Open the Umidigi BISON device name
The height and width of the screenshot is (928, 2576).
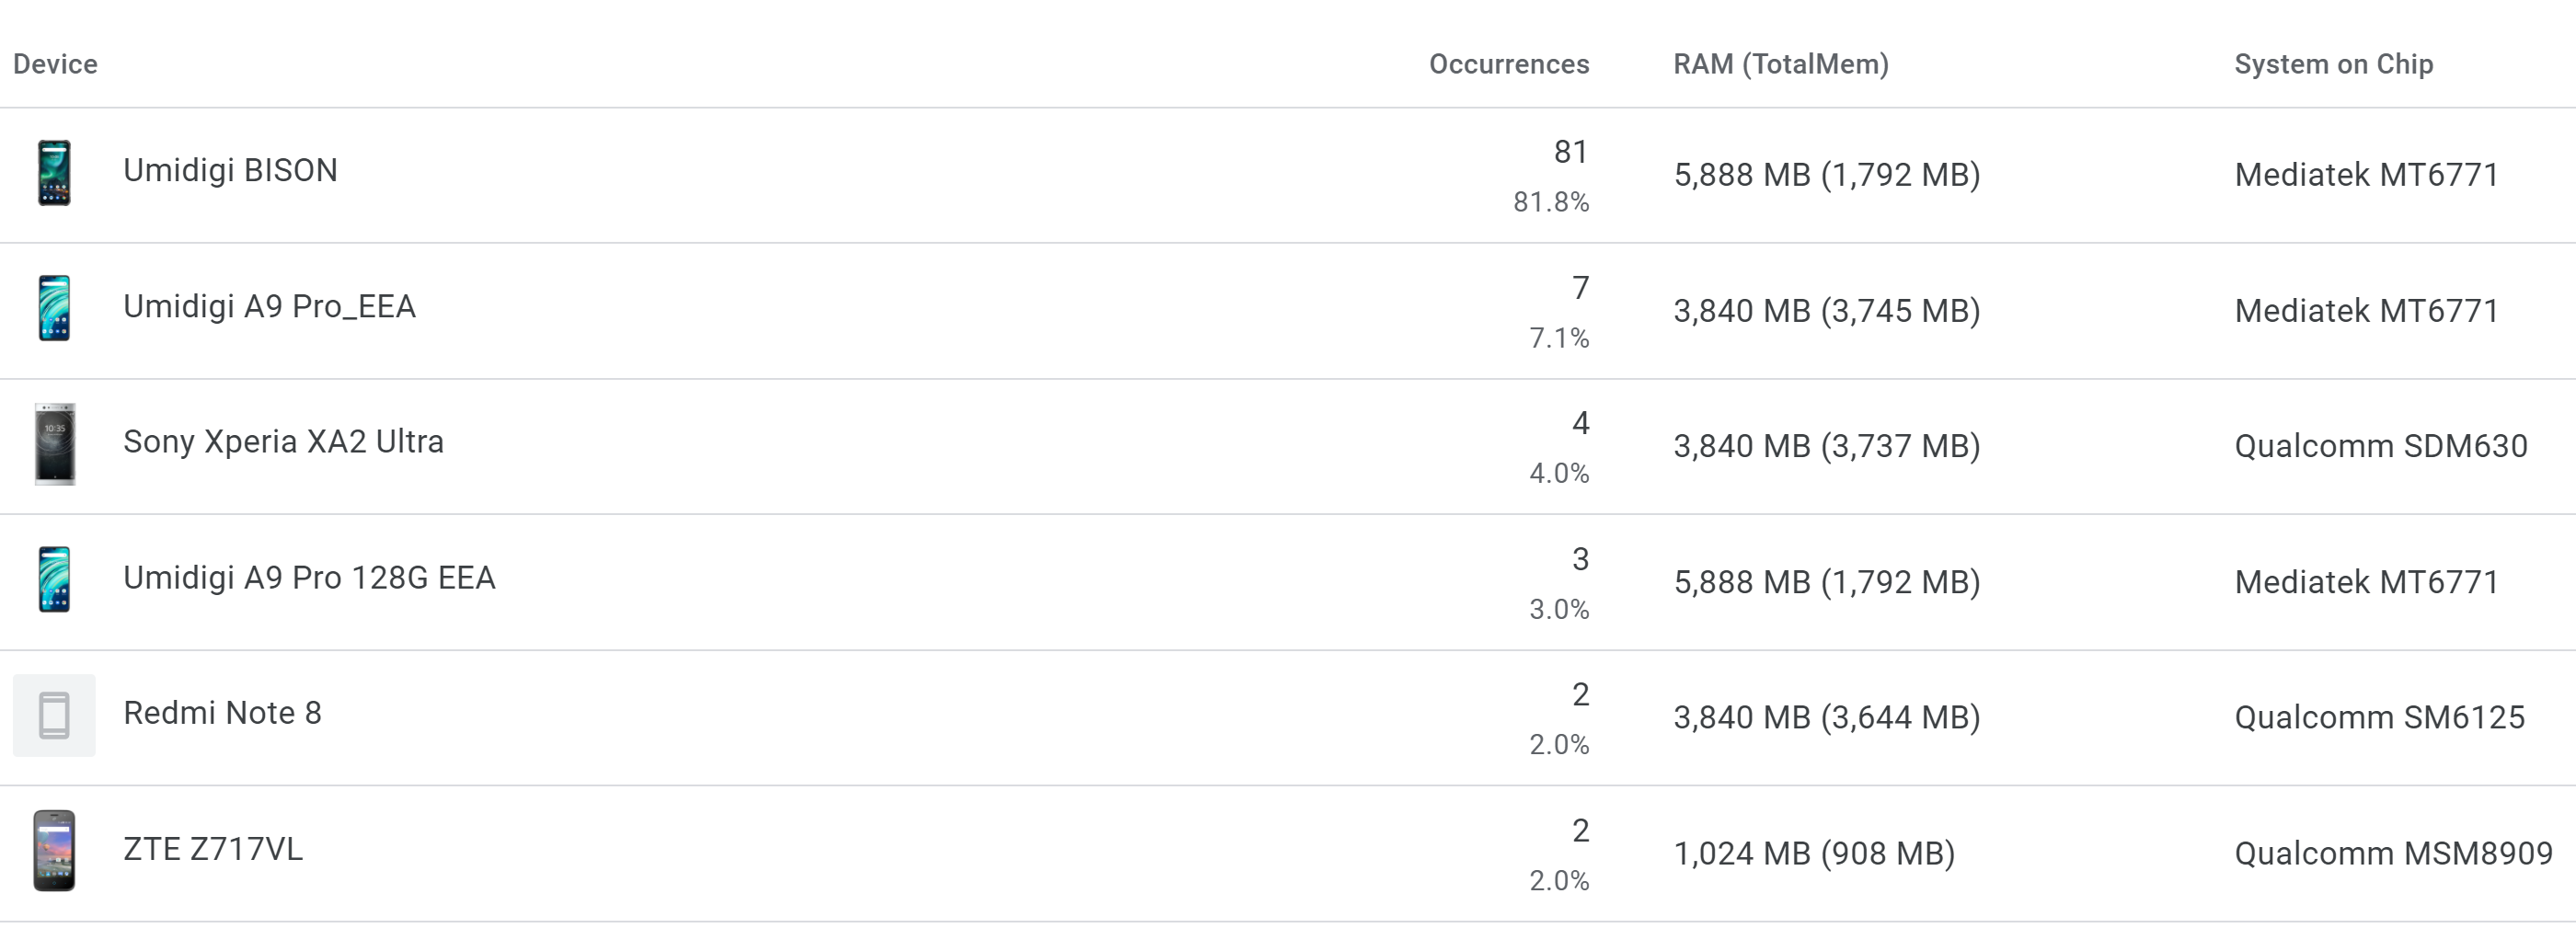[x=230, y=170]
